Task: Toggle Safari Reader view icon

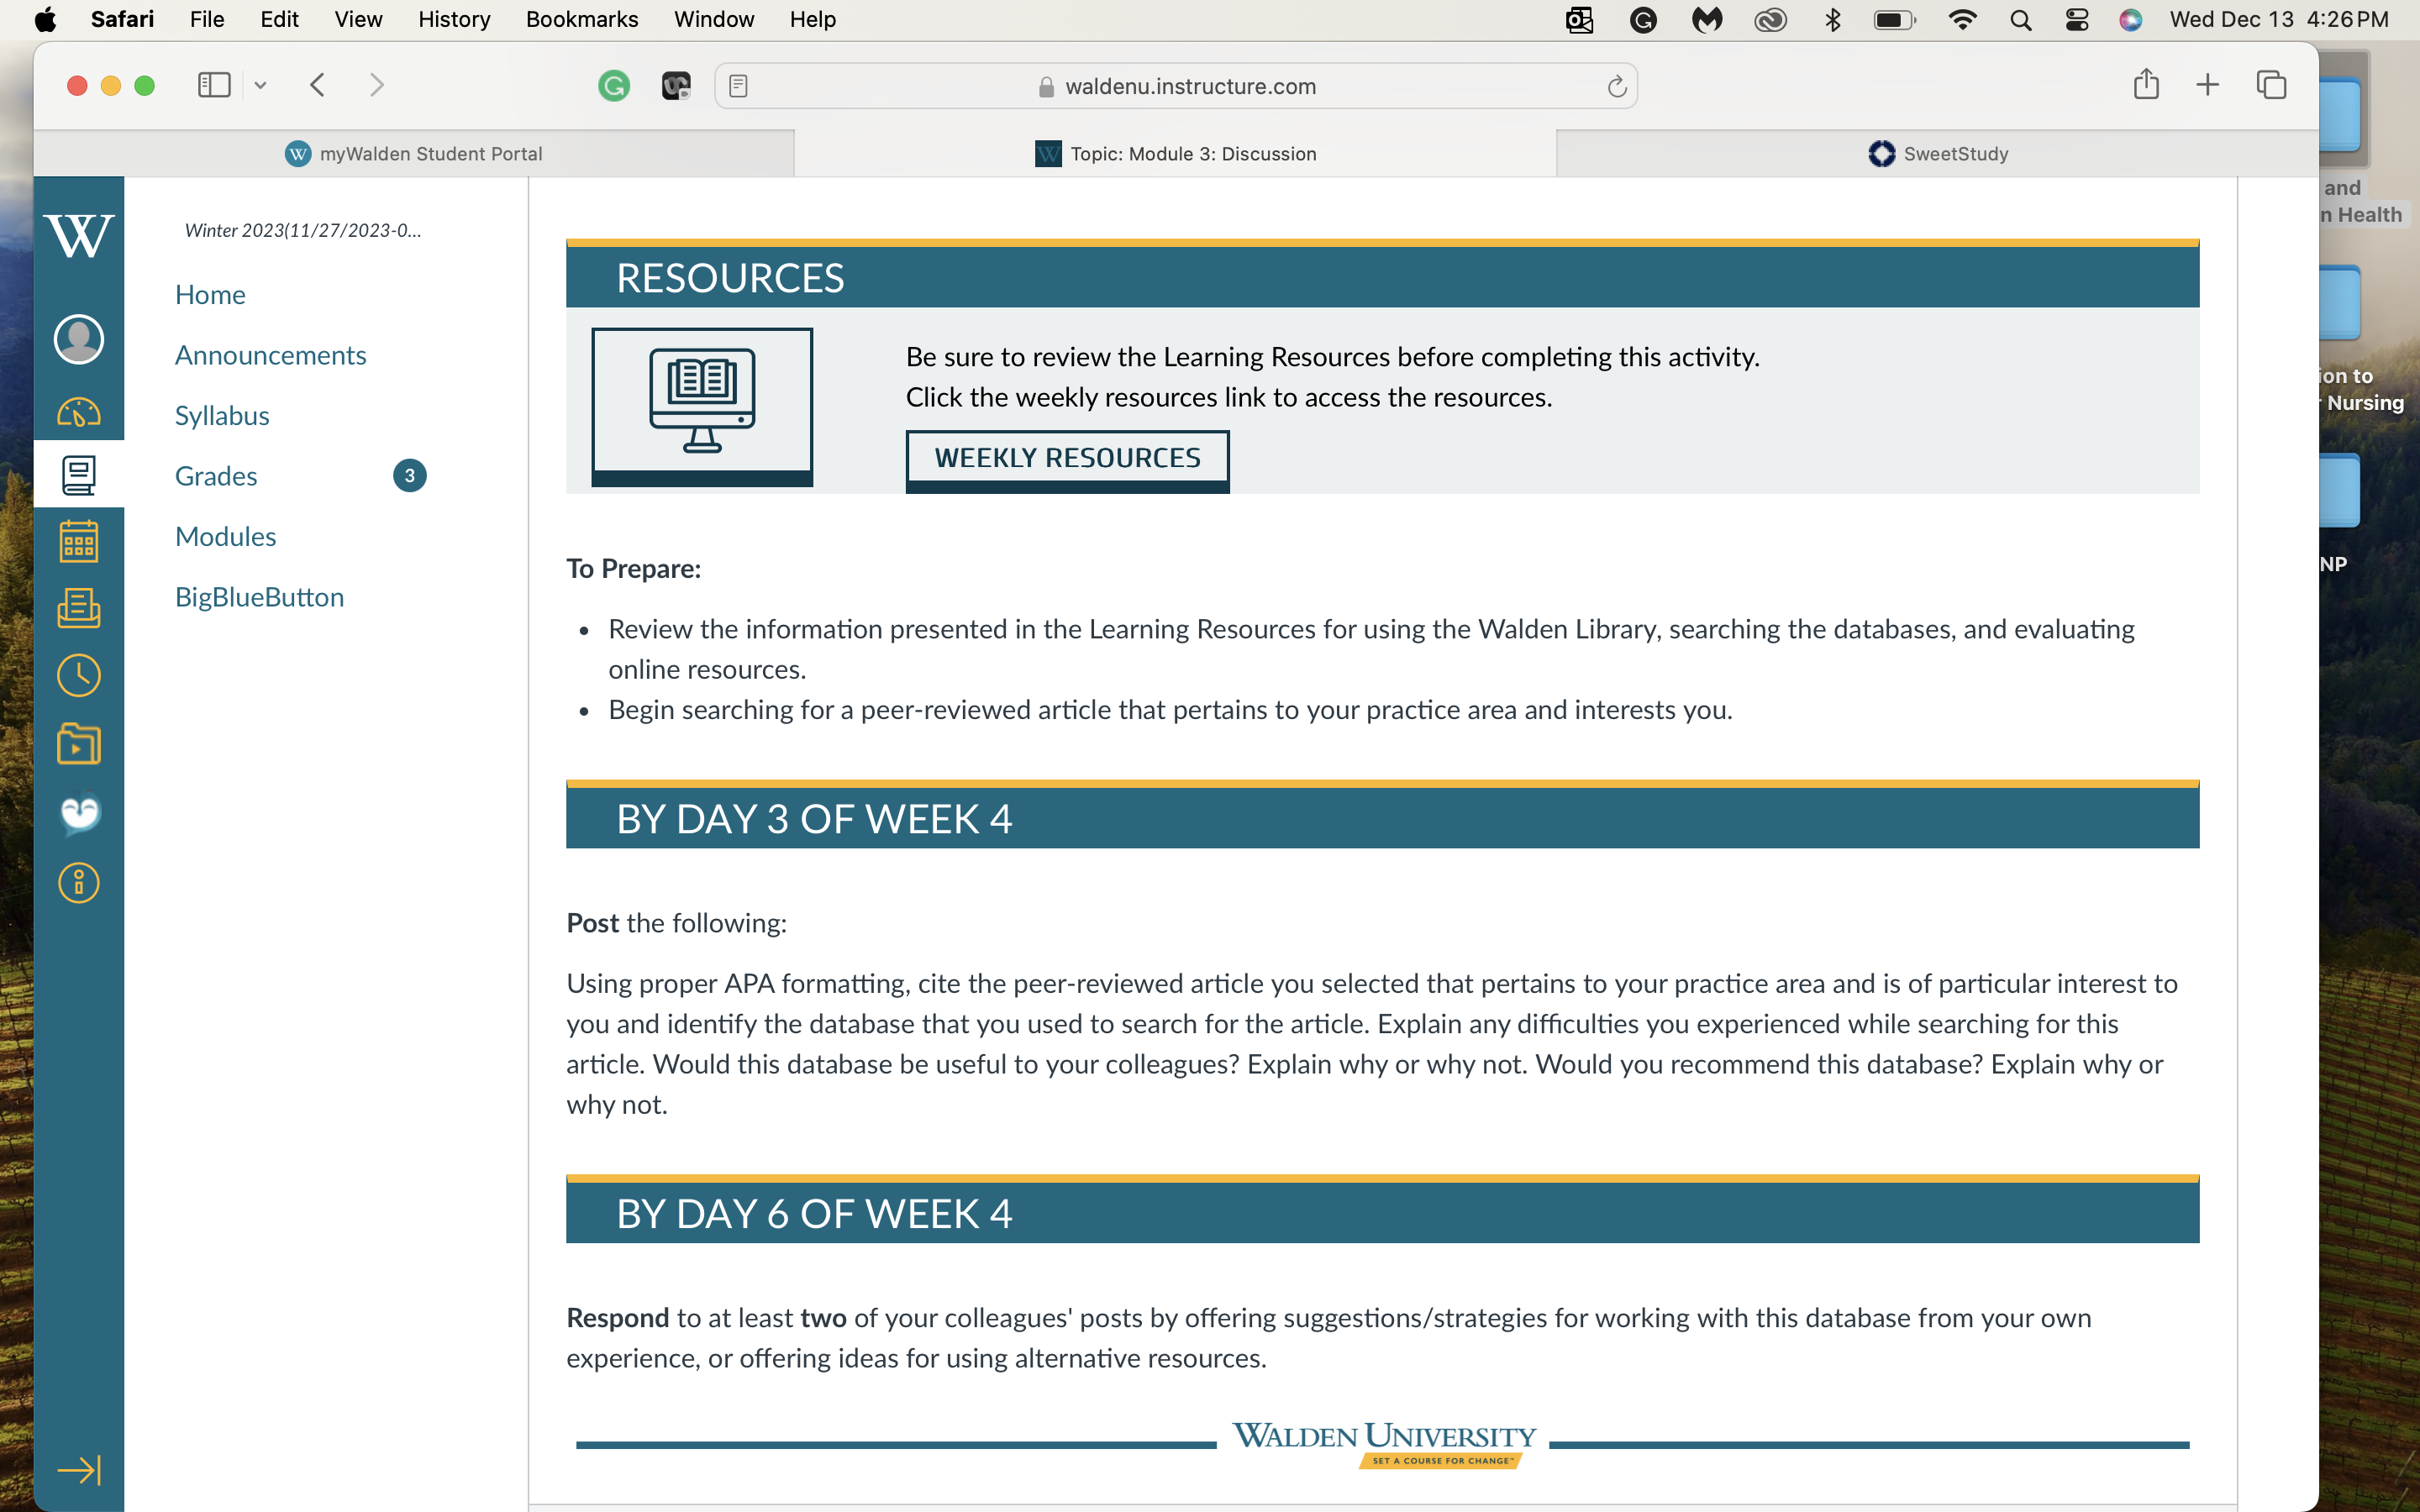Action: (x=739, y=86)
